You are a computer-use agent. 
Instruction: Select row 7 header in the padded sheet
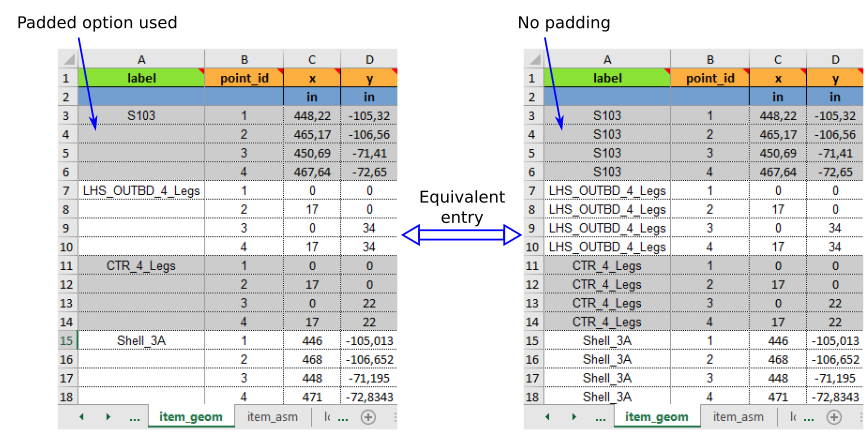[67, 190]
